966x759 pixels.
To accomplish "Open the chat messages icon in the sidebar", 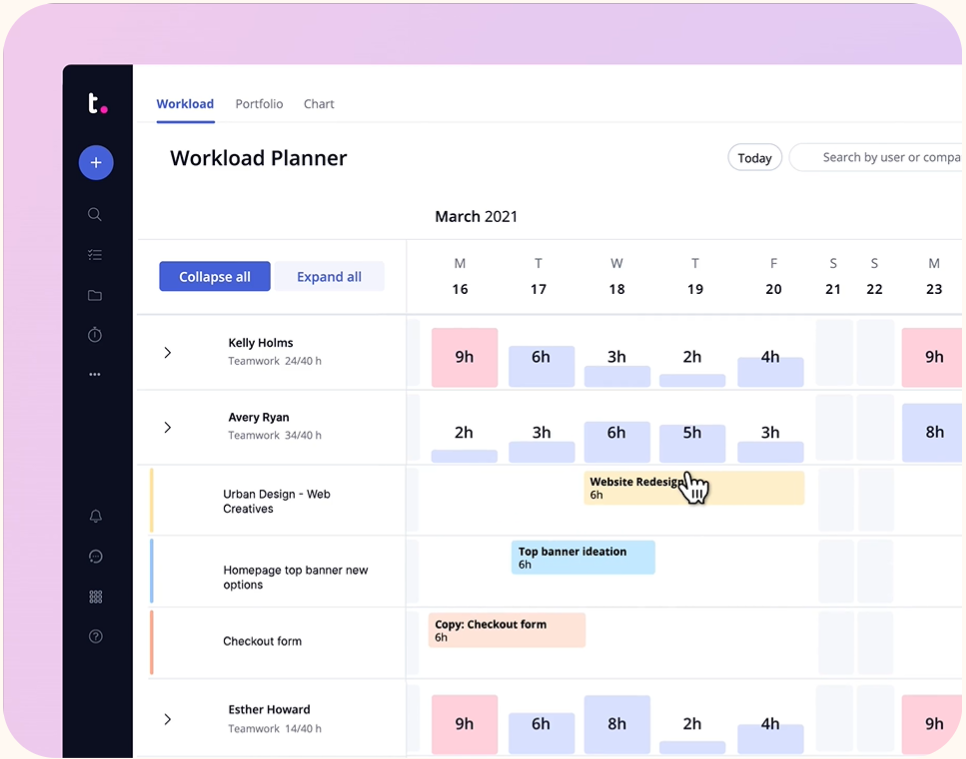I will pyautogui.click(x=95, y=556).
